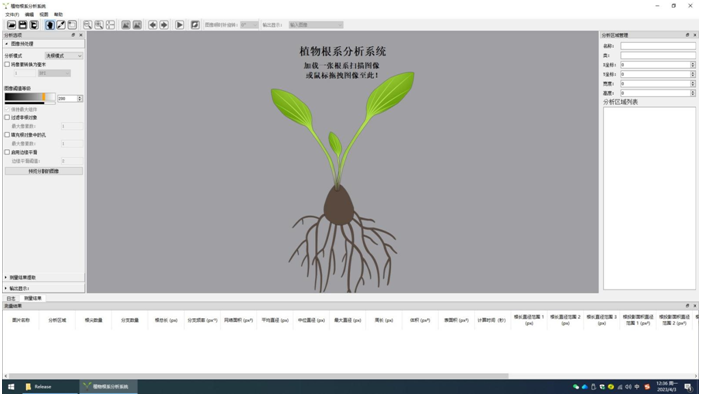
Task: Close the left analysis options panel
Action: point(81,35)
